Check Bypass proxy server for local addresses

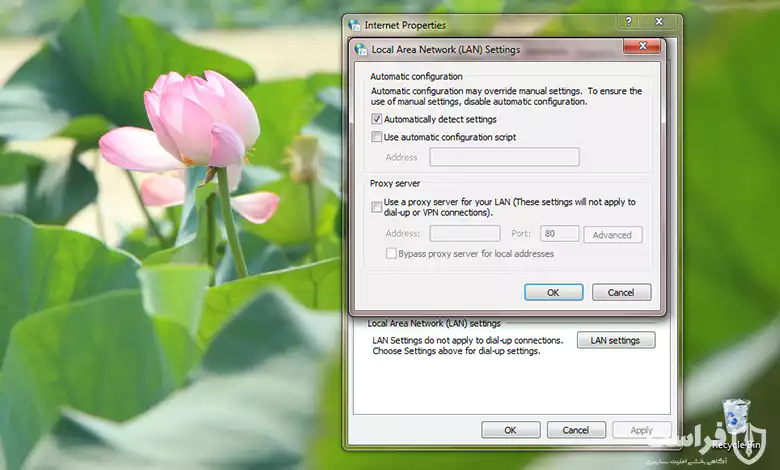(x=391, y=254)
